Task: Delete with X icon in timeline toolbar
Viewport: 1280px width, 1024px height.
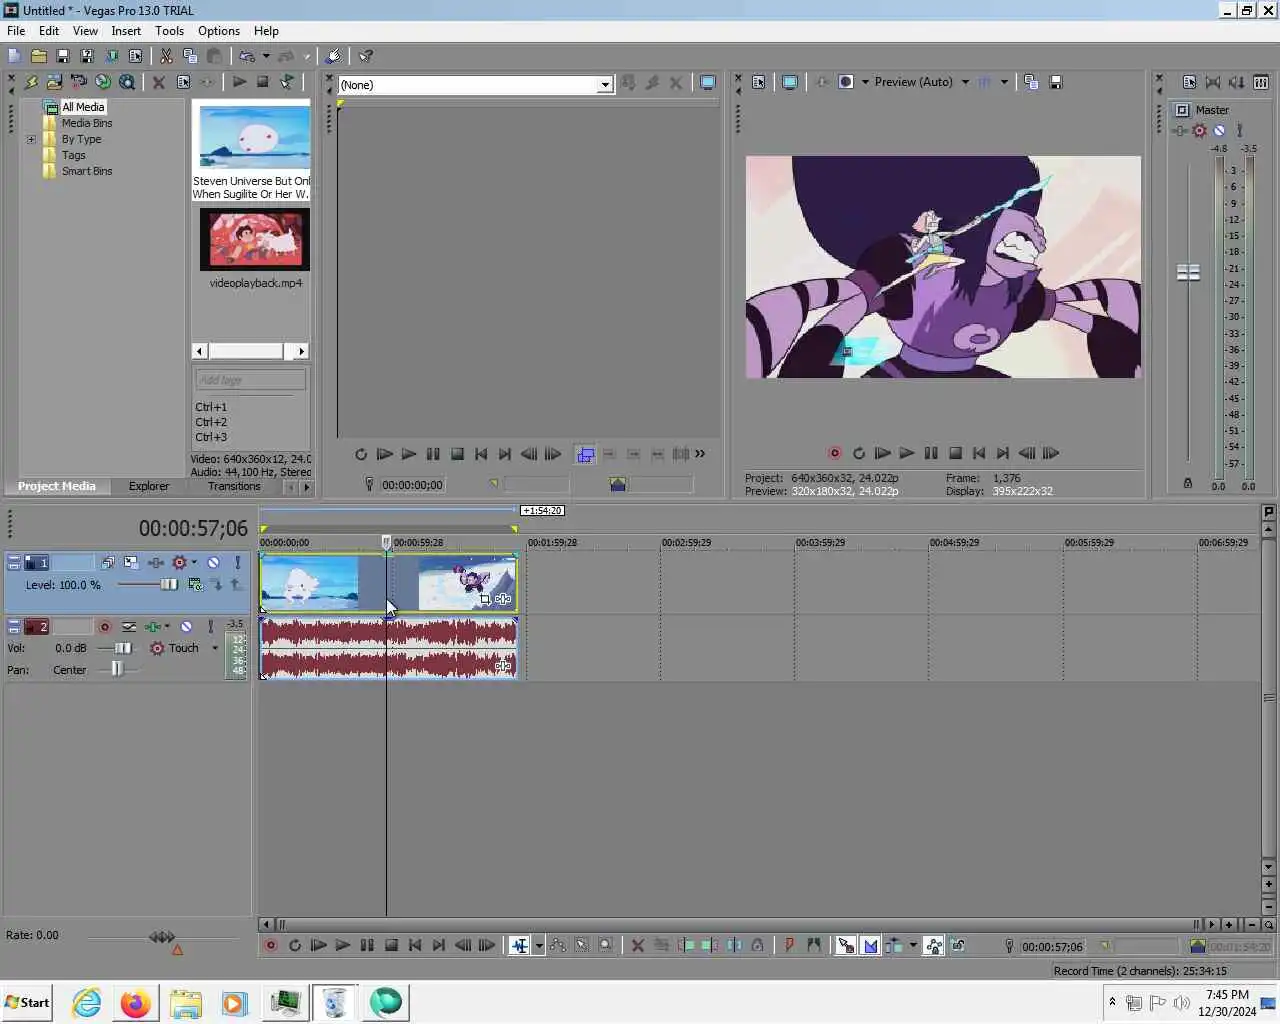Action: (638, 945)
